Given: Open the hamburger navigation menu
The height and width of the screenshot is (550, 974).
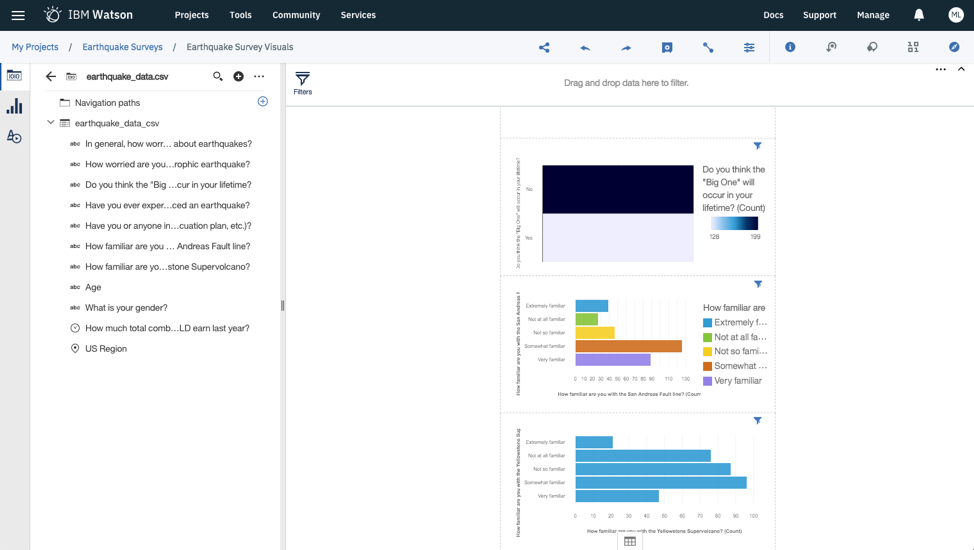Looking at the screenshot, I should click(x=18, y=15).
